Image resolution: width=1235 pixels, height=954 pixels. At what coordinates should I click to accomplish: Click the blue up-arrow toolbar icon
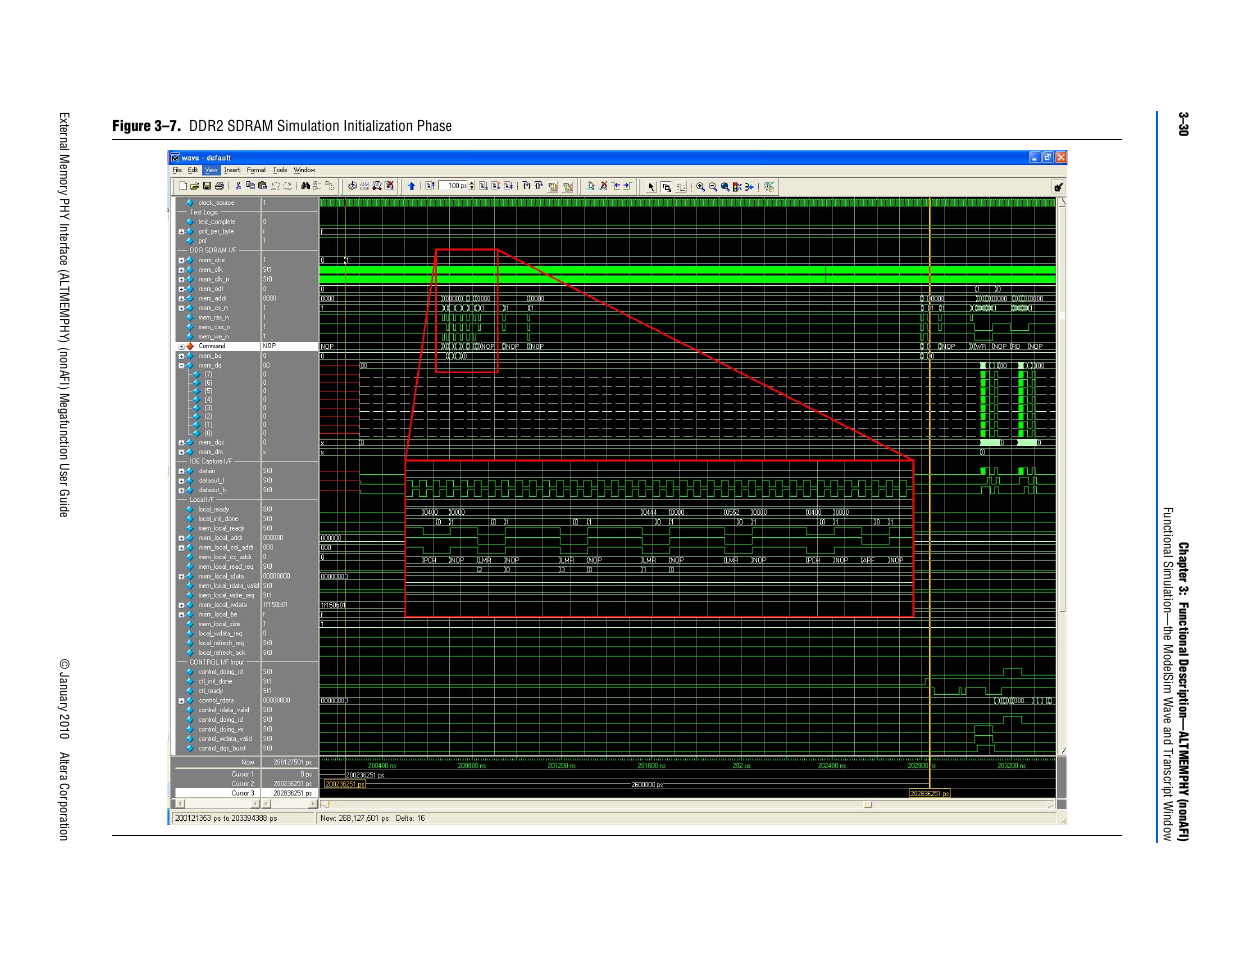(411, 186)
